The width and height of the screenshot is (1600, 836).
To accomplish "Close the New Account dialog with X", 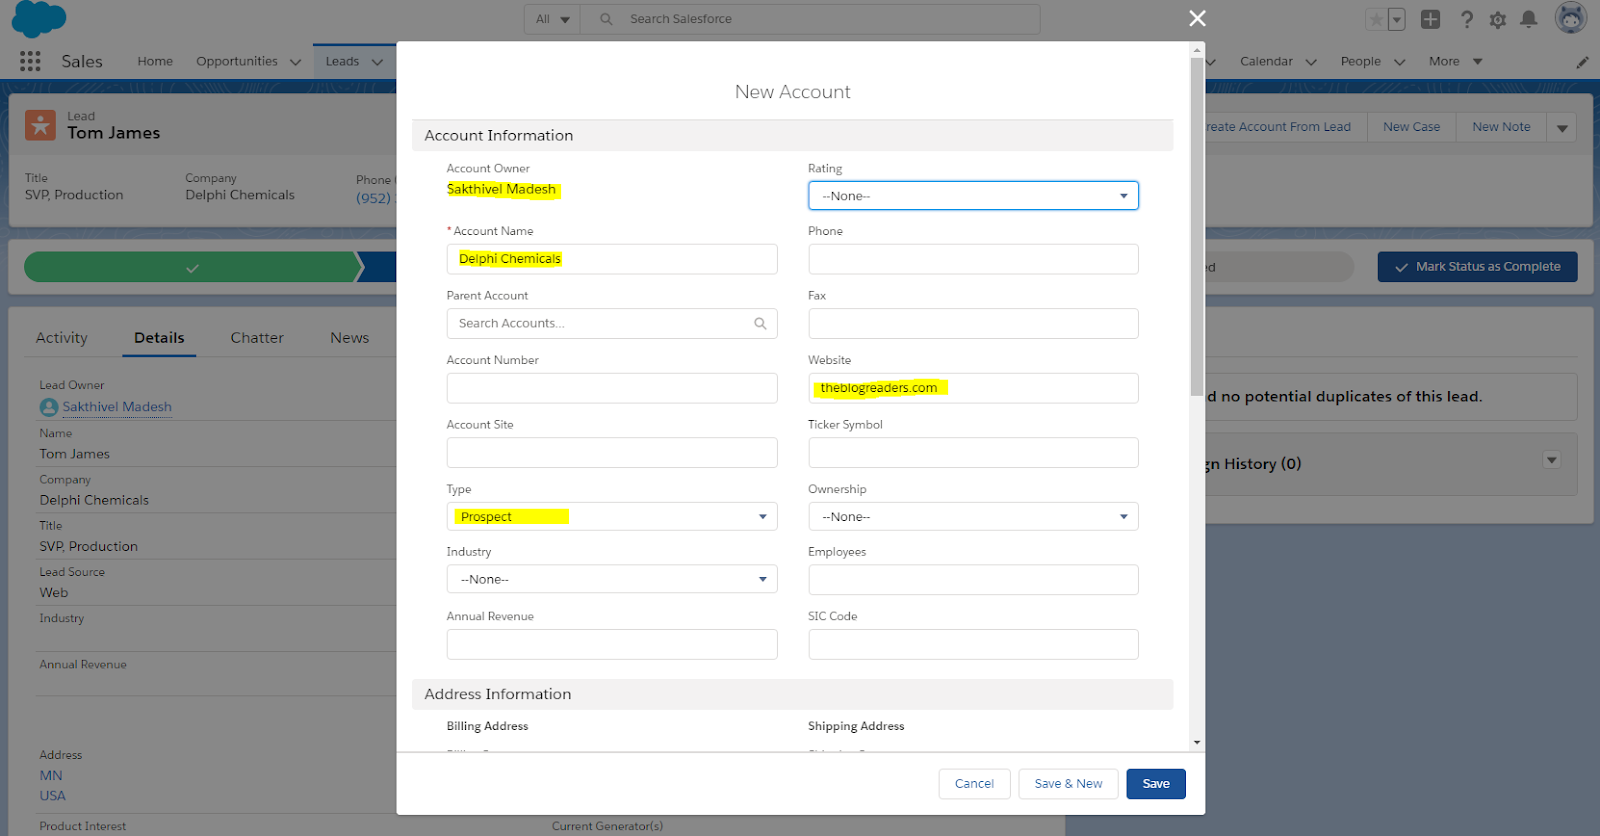I will click(x=1197, y=18).
